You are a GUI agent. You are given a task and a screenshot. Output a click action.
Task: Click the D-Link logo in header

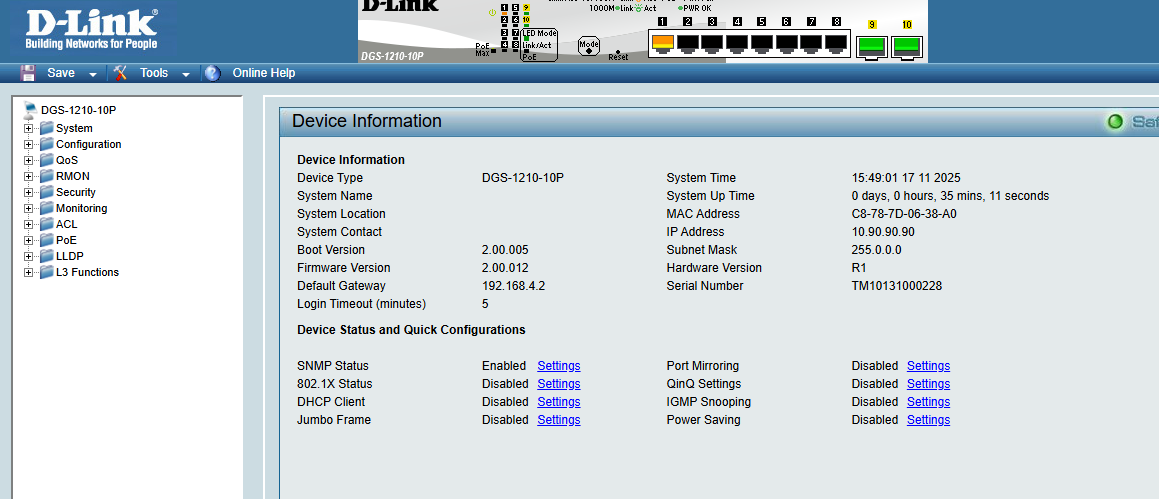click(x=90, y=30)
